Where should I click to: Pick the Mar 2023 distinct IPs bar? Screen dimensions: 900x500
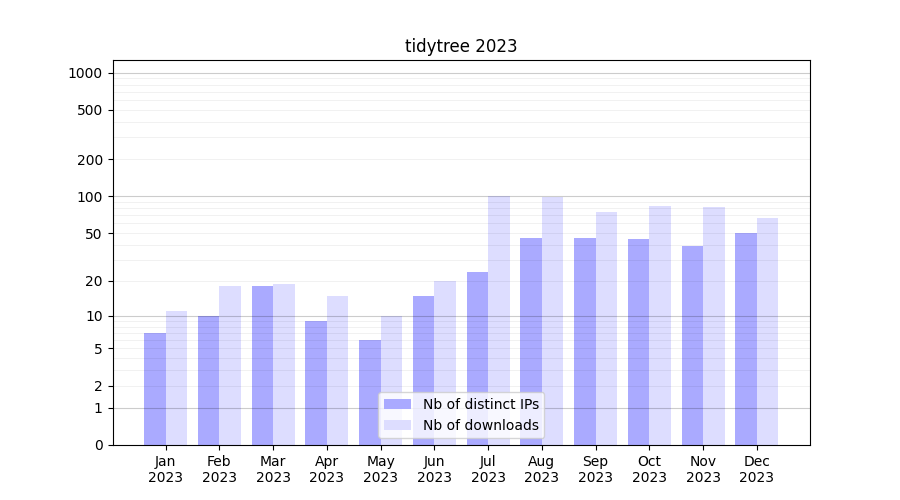tap(262, 365)
